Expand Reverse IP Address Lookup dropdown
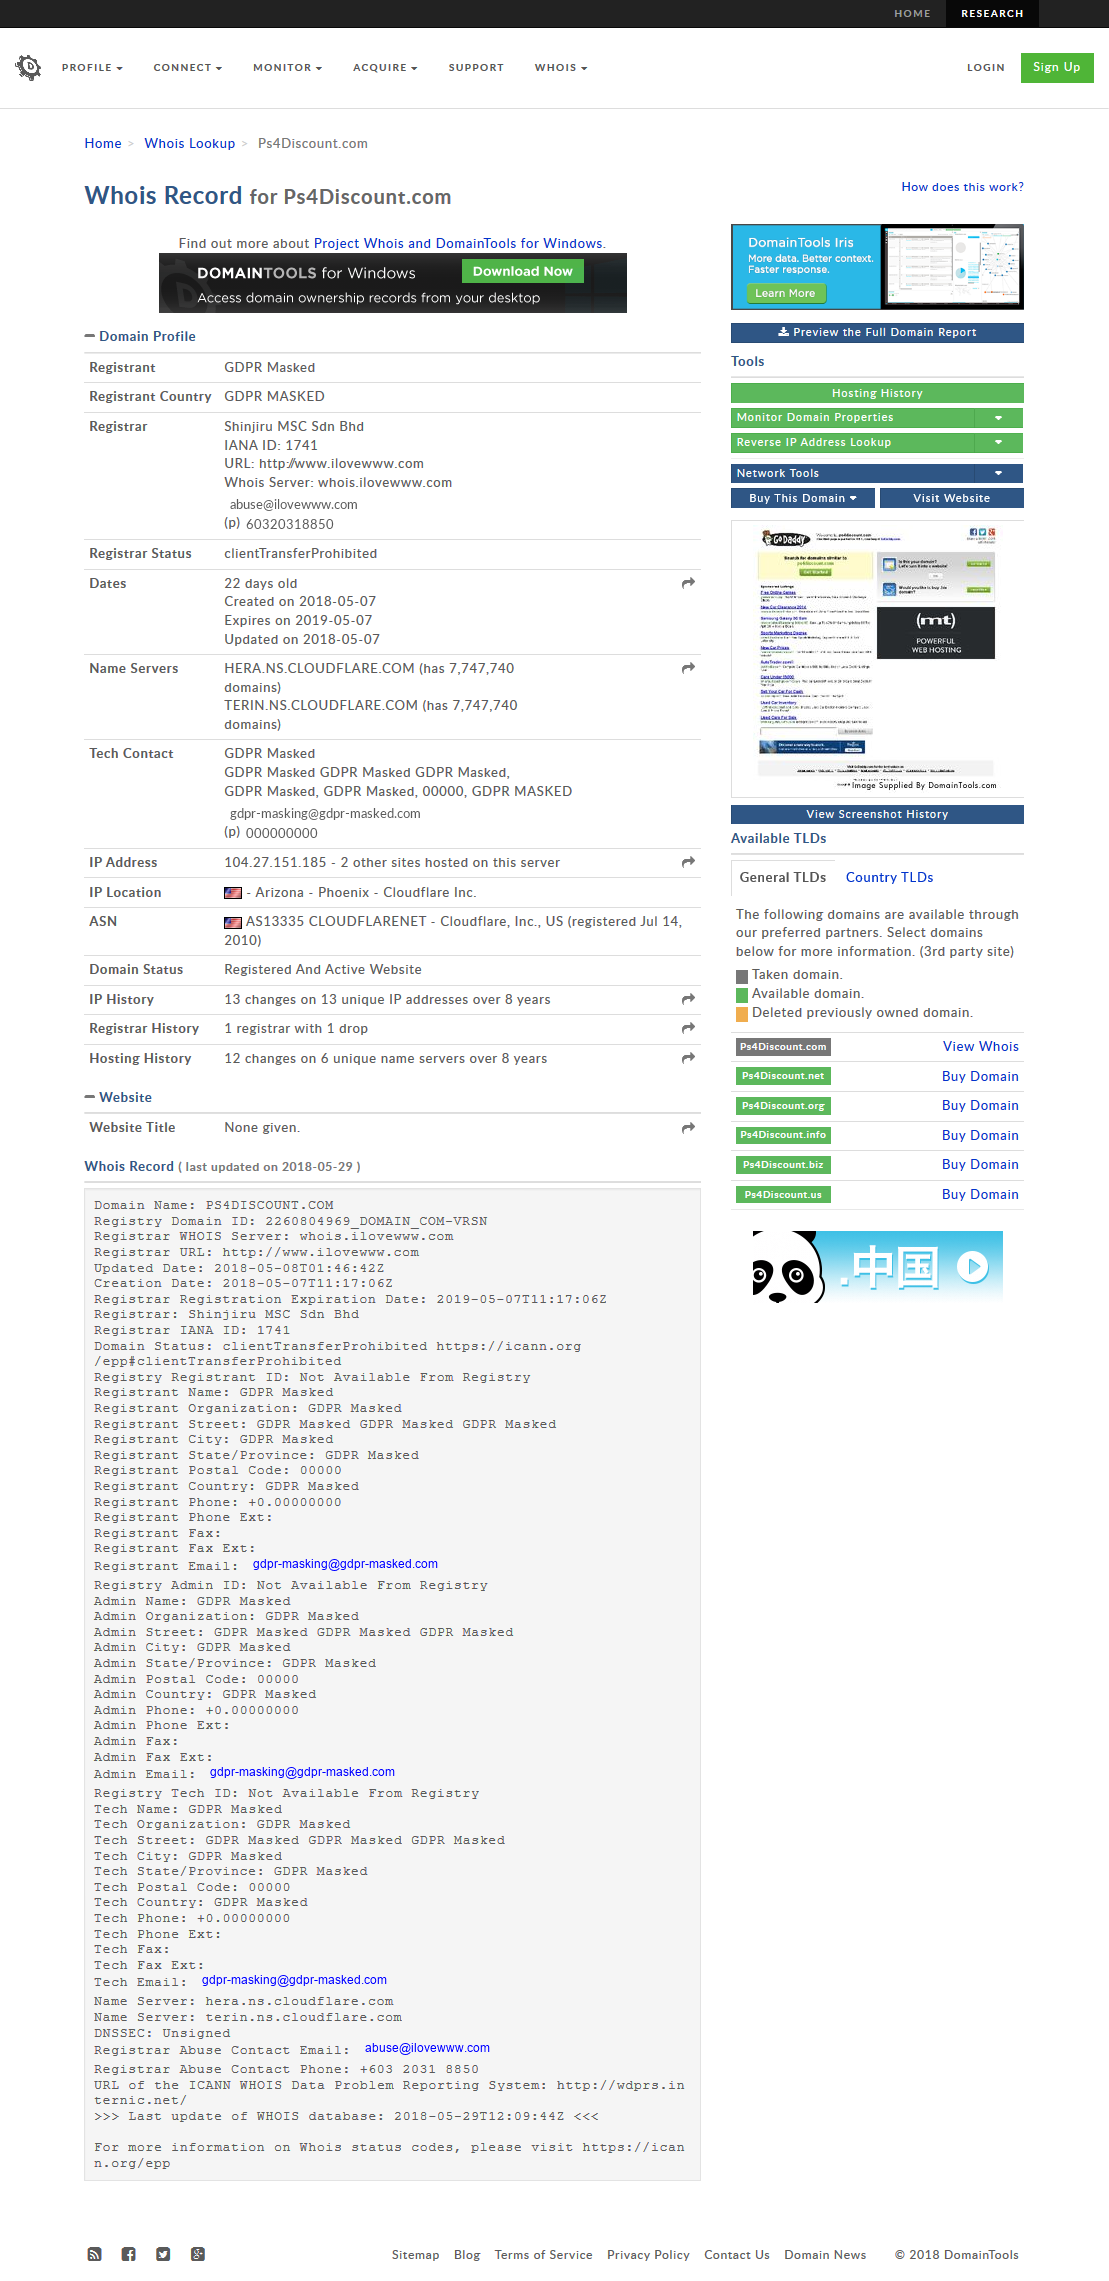The image size is (1109, 2281). click(998, 443)
